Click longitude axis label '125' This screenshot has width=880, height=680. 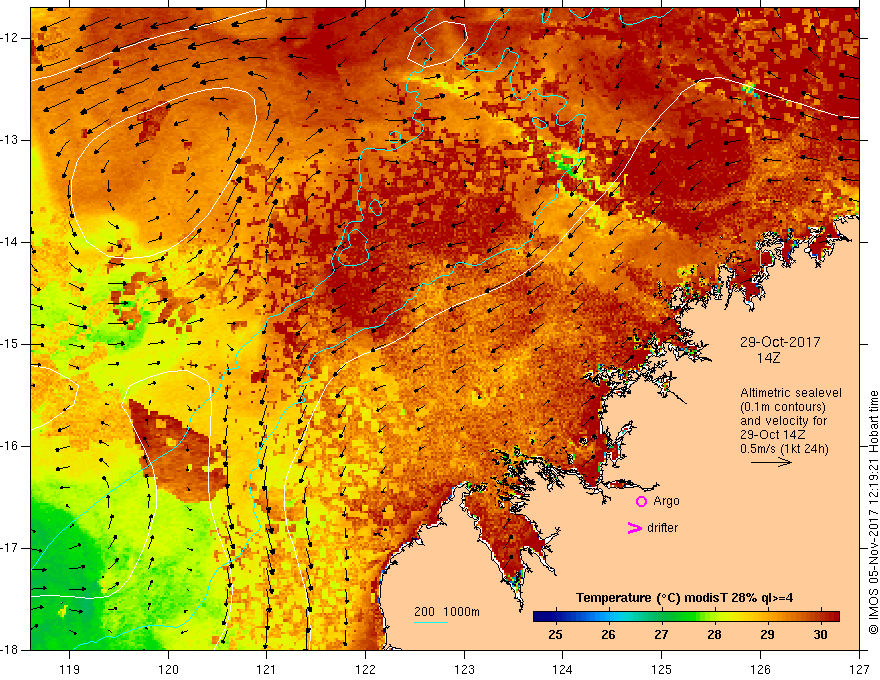662,669
